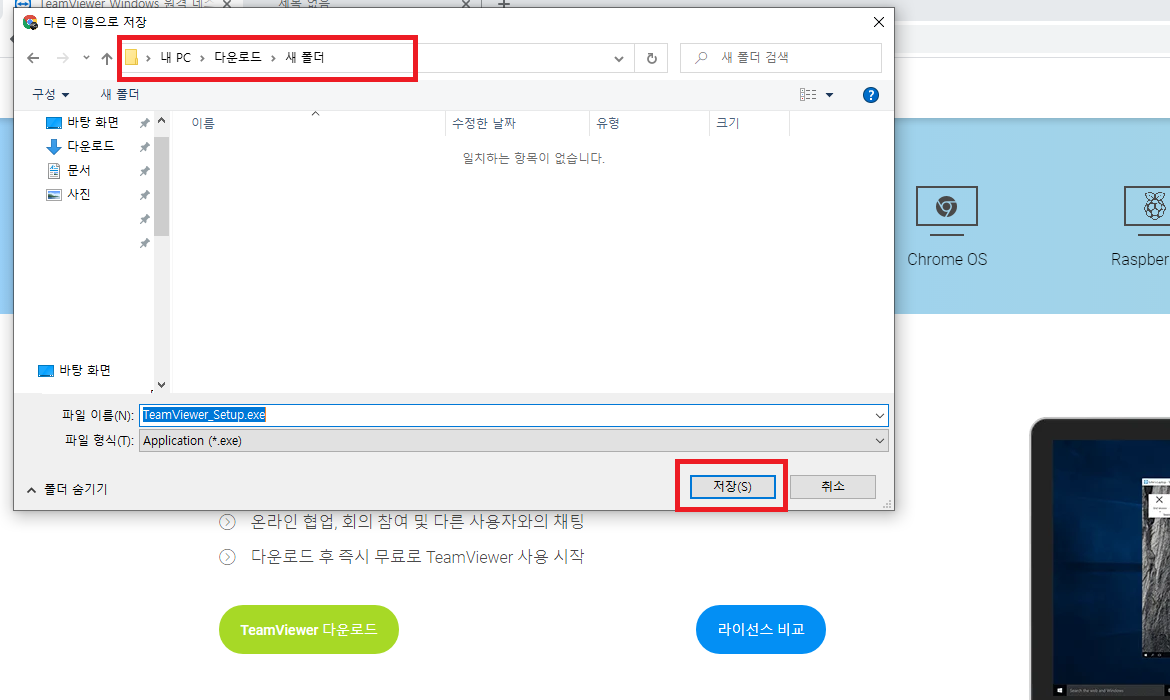This screenshot has width=1170, height=700.
Task: Open the 파일 형식 type dropdown
Action: pyautogui.click(x=513, y=440)
